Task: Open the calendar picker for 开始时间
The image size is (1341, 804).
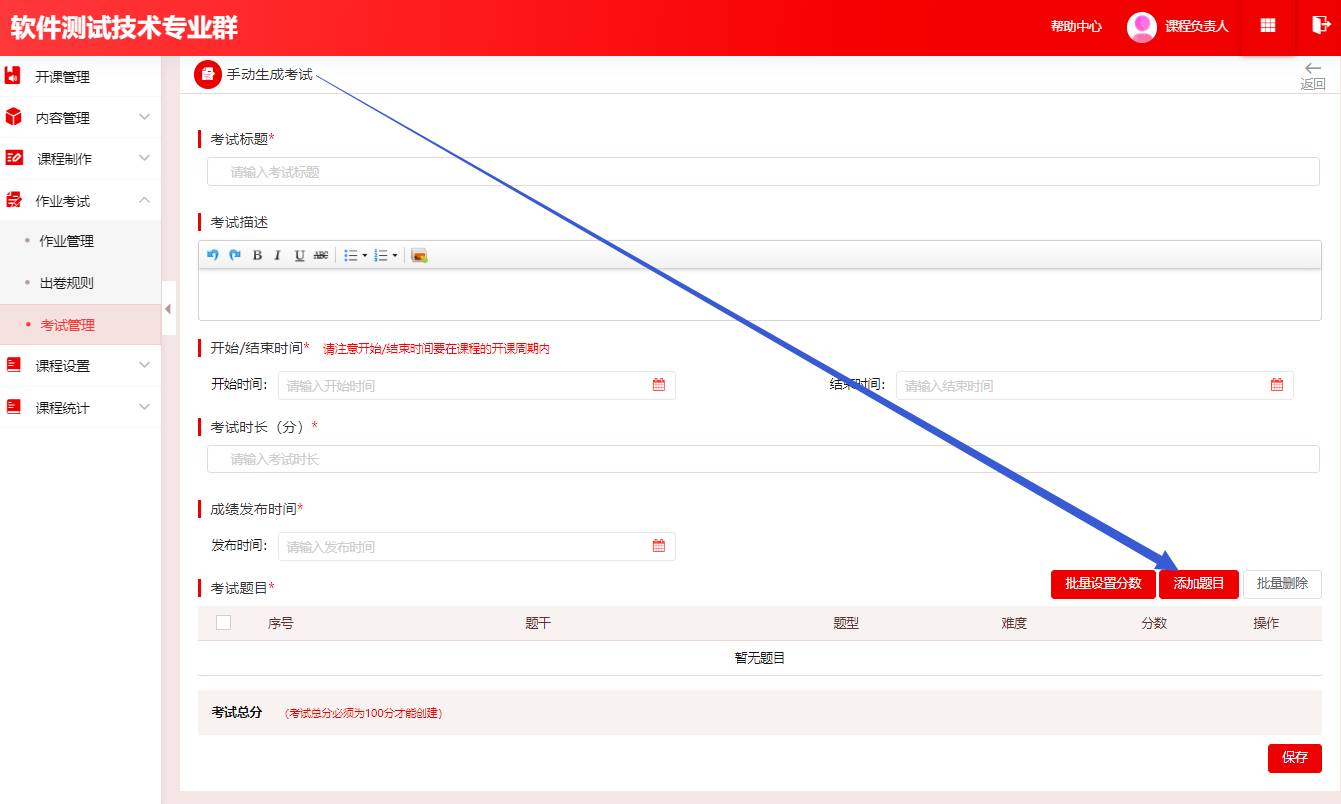Action: 659,385
